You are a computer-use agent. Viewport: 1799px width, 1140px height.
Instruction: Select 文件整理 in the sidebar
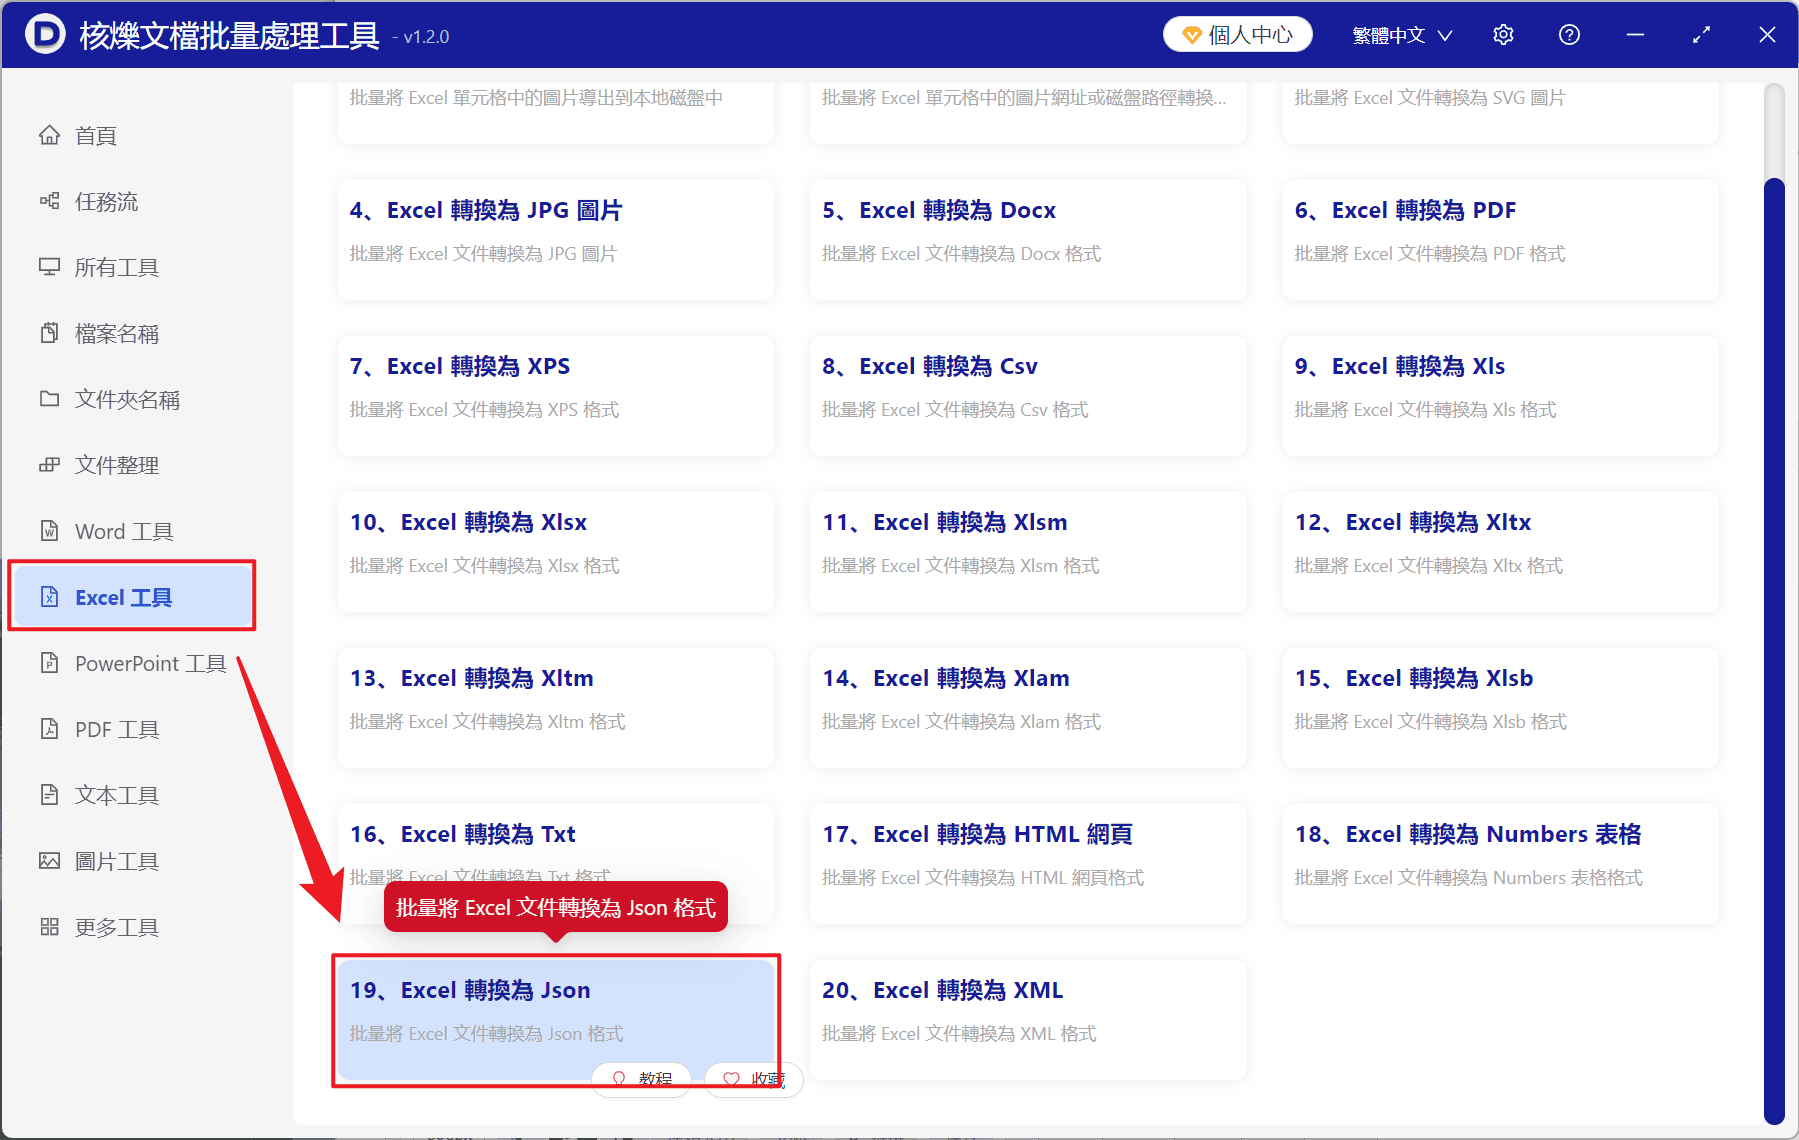click(x=131, y=465)
